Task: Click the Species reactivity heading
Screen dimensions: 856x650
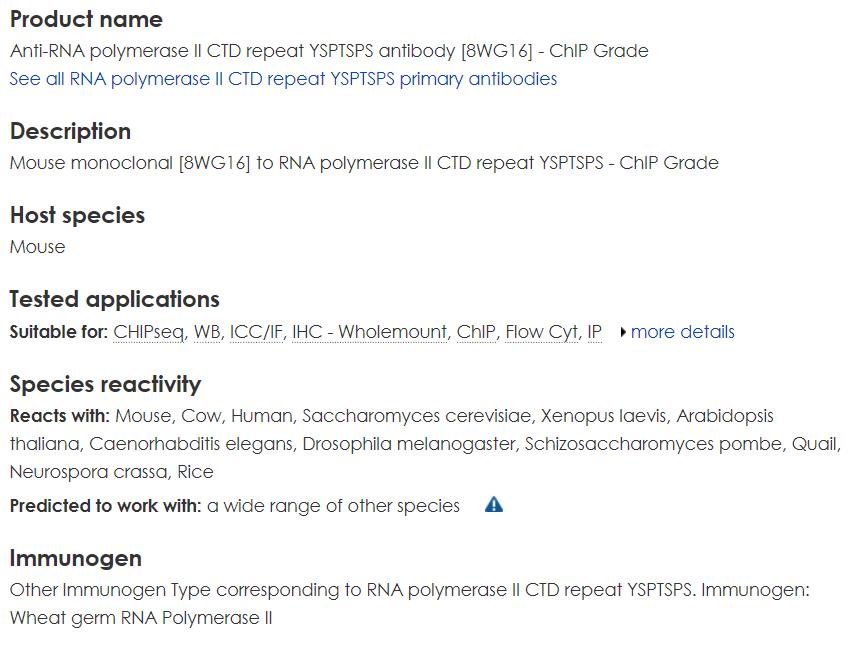Action: (105, 384)
